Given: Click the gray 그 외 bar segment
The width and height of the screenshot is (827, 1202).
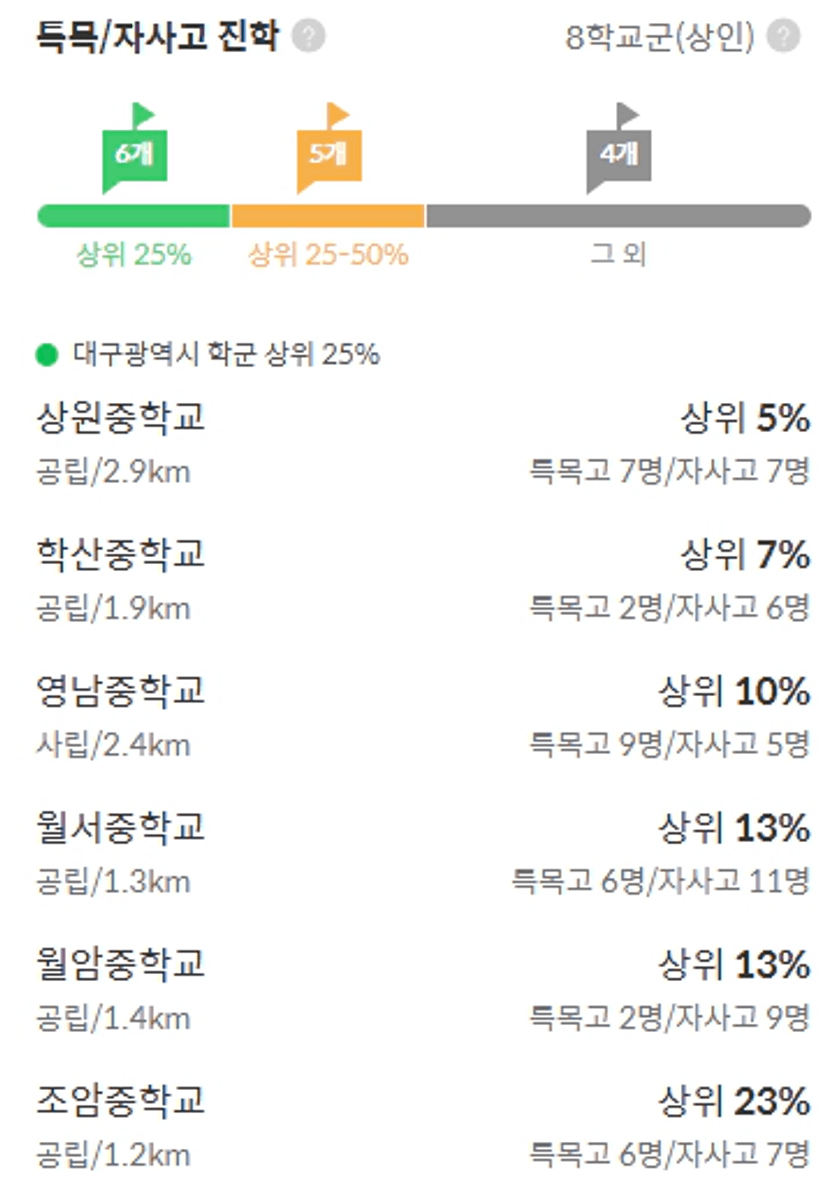Looking at the screenshot, I should click(618, 216).
